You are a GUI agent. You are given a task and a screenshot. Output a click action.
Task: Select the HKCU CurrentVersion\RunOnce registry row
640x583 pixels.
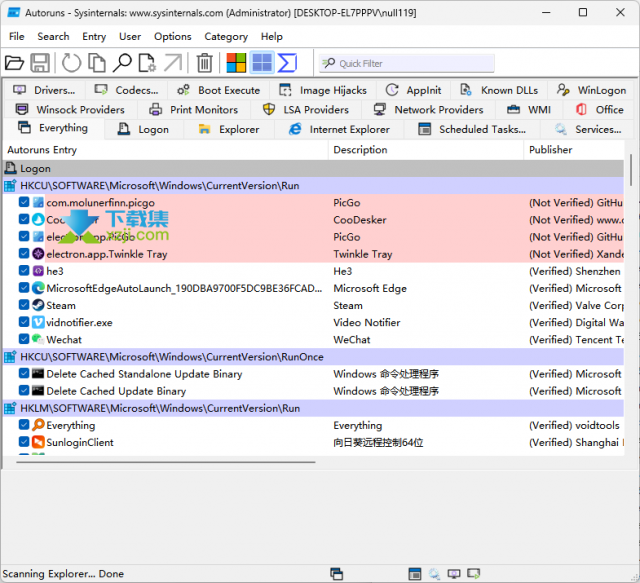coord(313,356)
